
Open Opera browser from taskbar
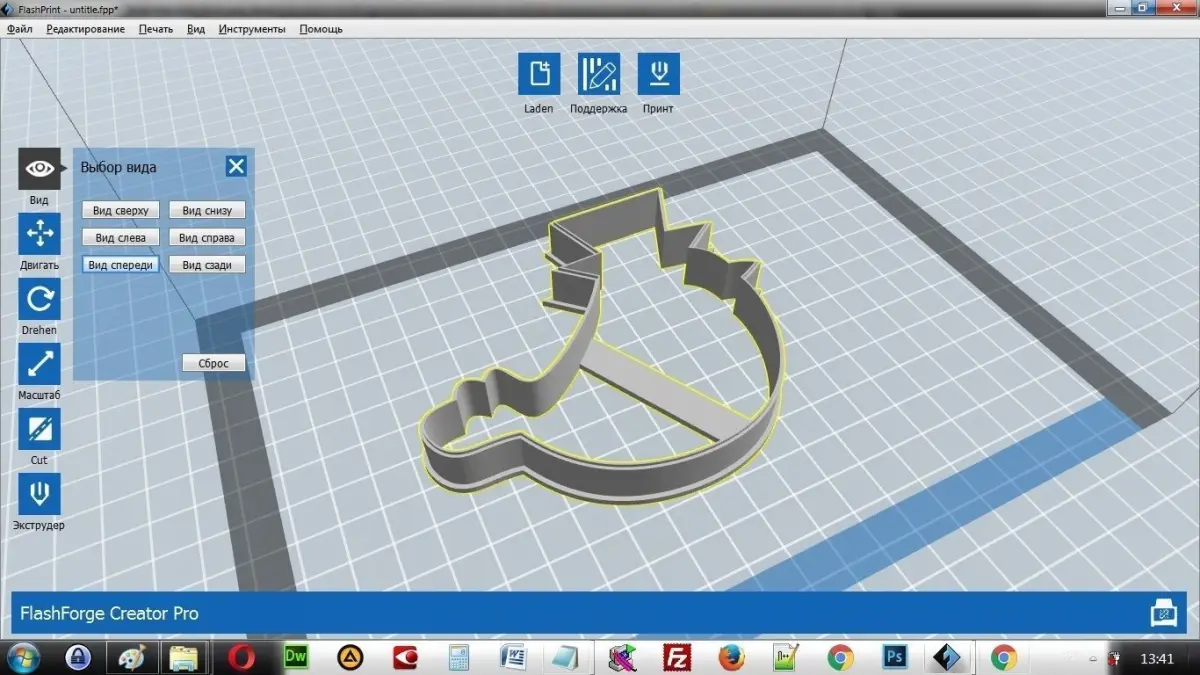click(x=241, y=657)
